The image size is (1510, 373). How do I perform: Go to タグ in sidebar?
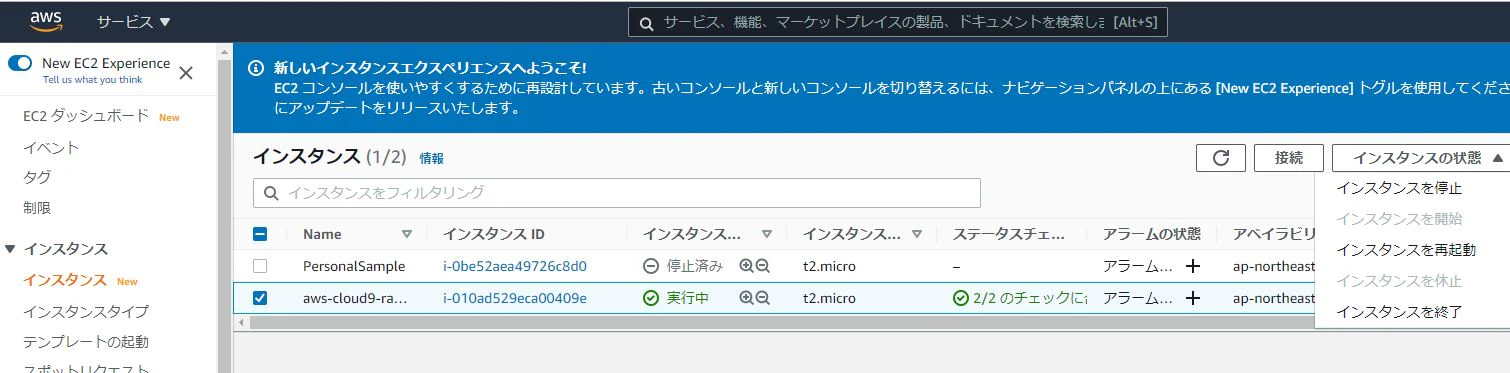click(x=36, y=177)
